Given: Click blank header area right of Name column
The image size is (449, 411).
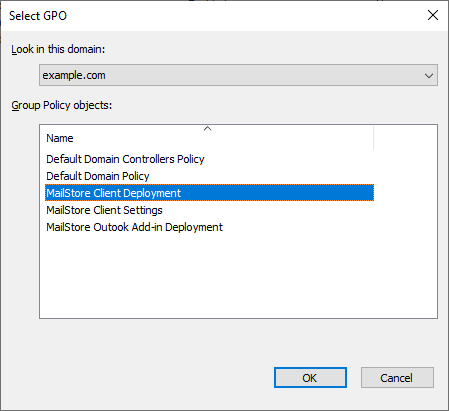Looking at the screenshot, I should (x=405, y=138).
